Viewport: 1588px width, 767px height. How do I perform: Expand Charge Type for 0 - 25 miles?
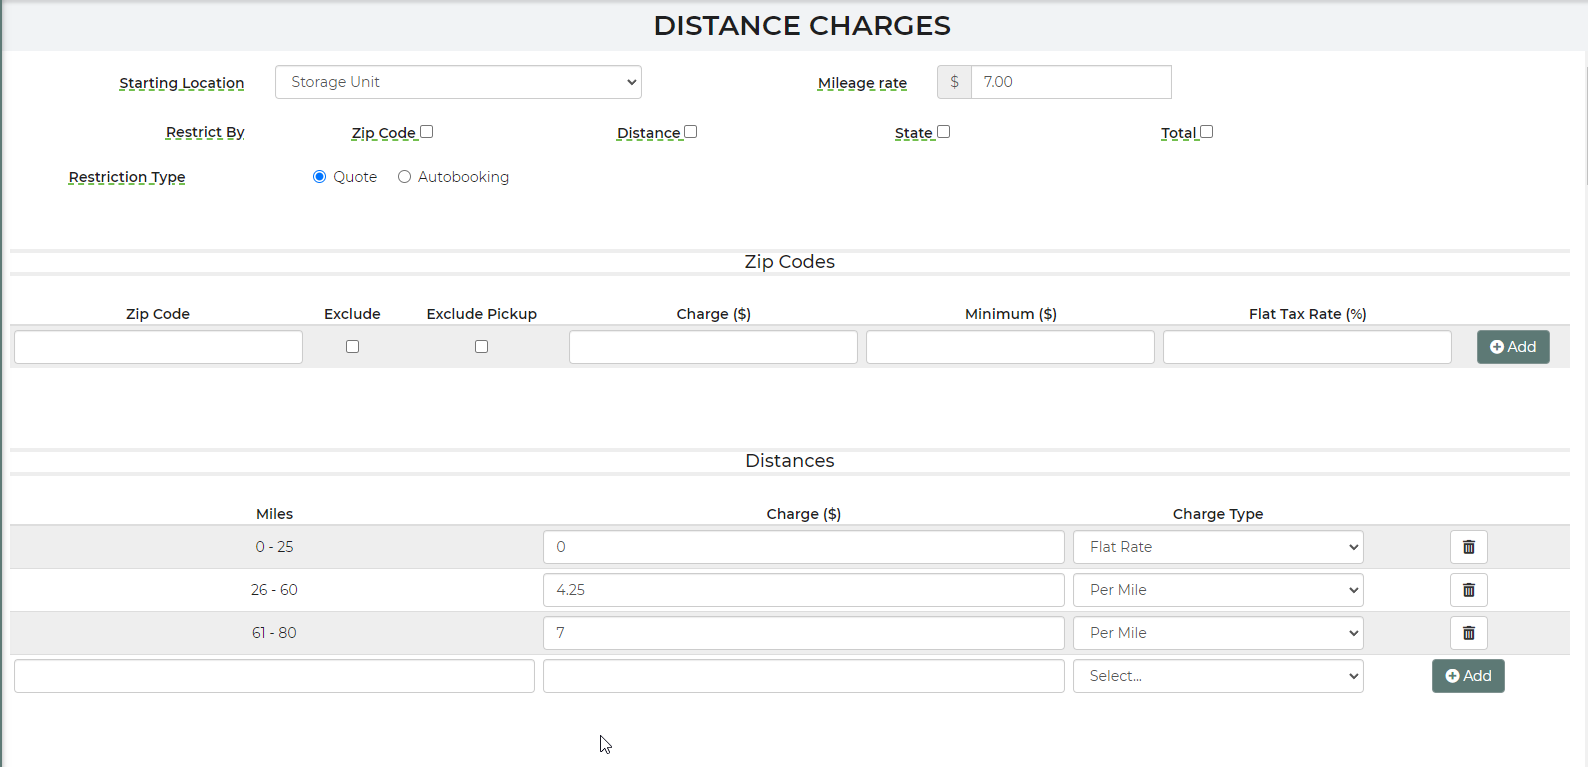(x=1217, y=547)
